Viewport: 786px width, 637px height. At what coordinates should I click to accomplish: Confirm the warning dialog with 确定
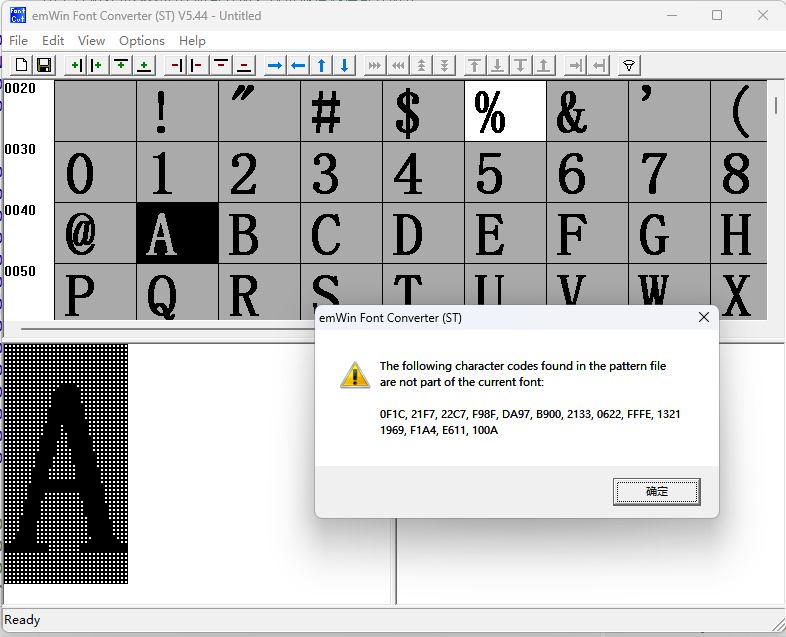click(x=656, y=491)
